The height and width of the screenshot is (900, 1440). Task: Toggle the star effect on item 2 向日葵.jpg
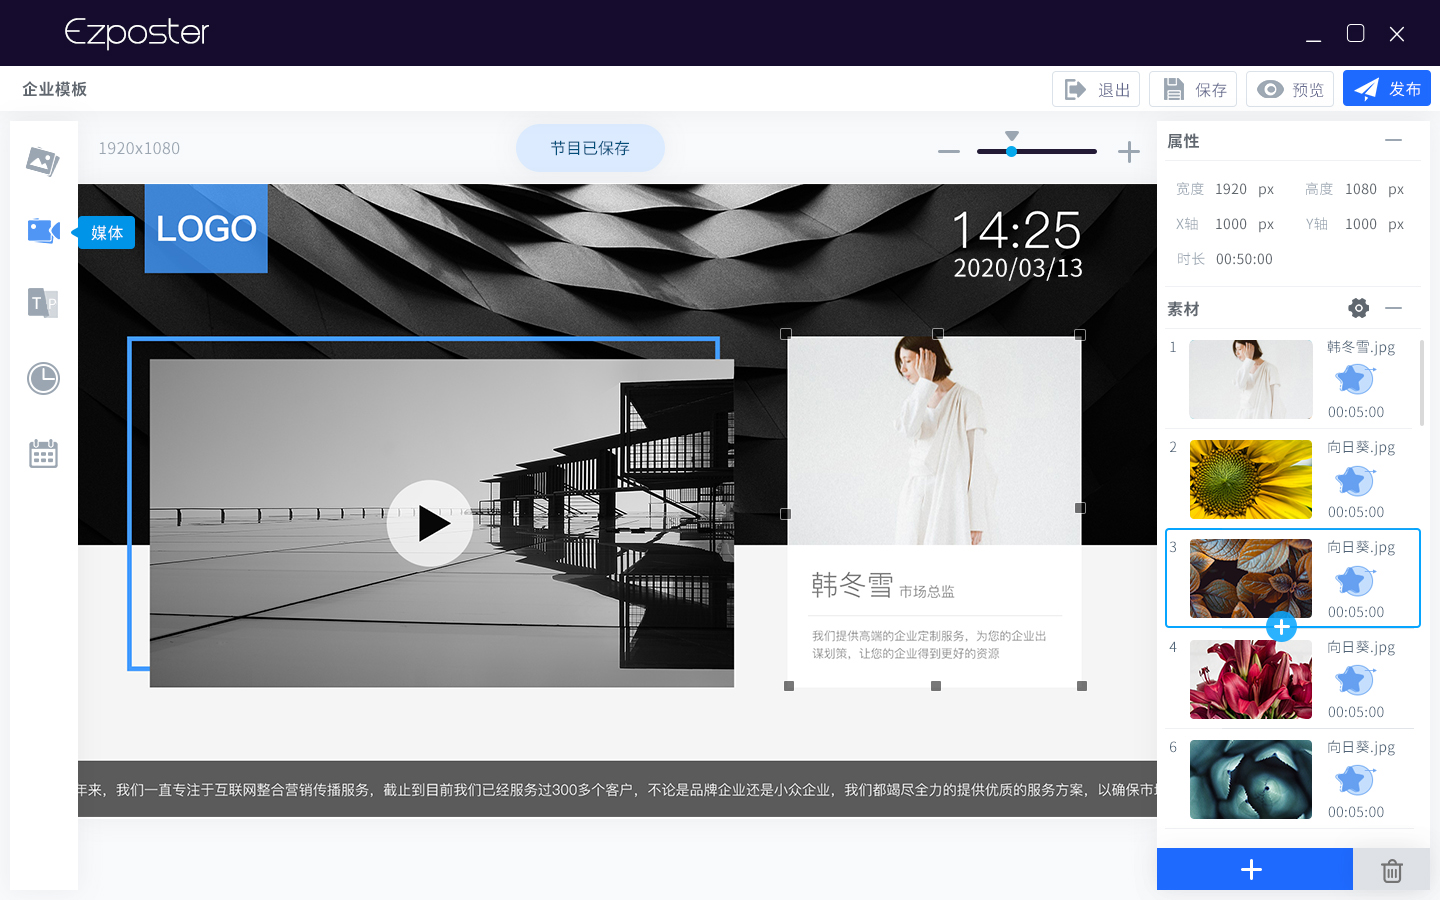tap(1354, 480)
